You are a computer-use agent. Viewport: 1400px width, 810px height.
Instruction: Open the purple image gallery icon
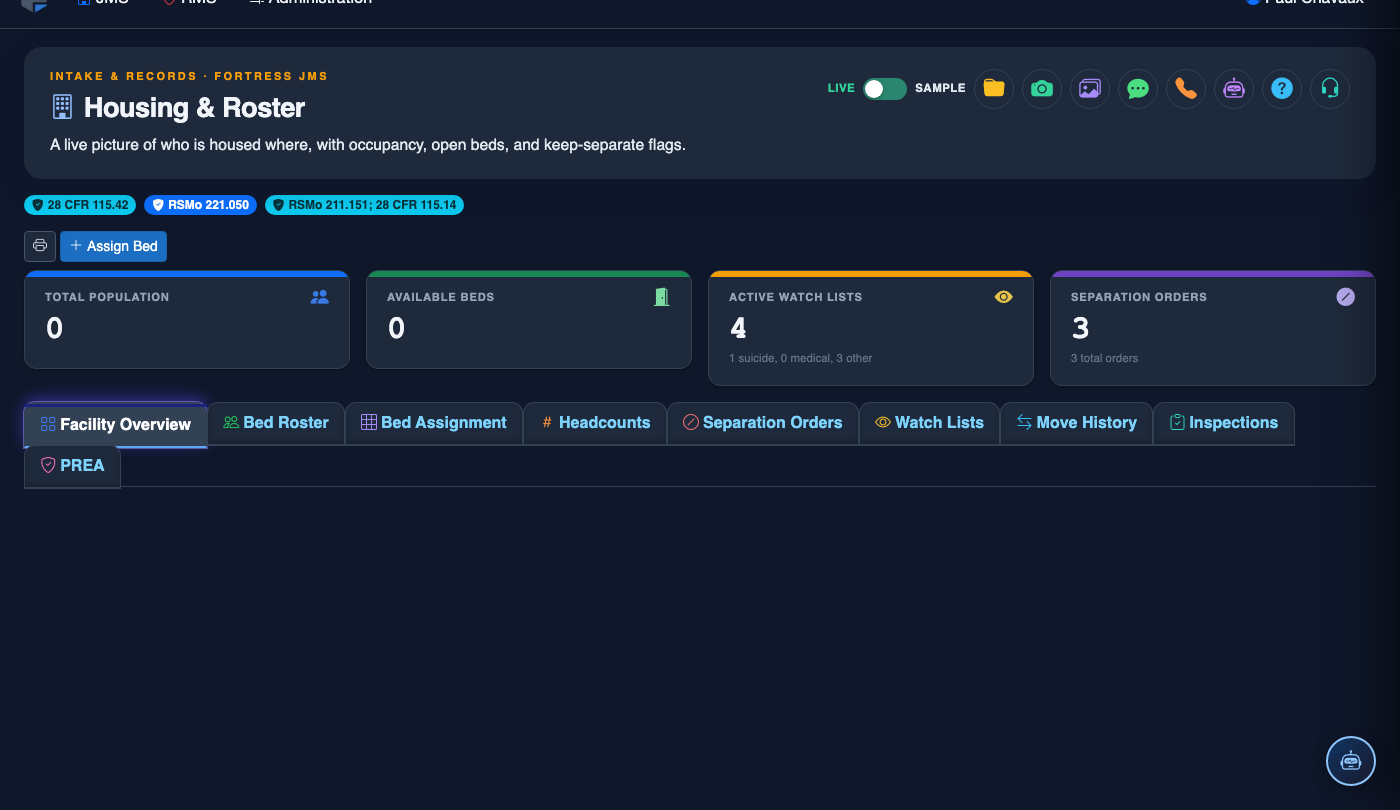click(1089, 88)
